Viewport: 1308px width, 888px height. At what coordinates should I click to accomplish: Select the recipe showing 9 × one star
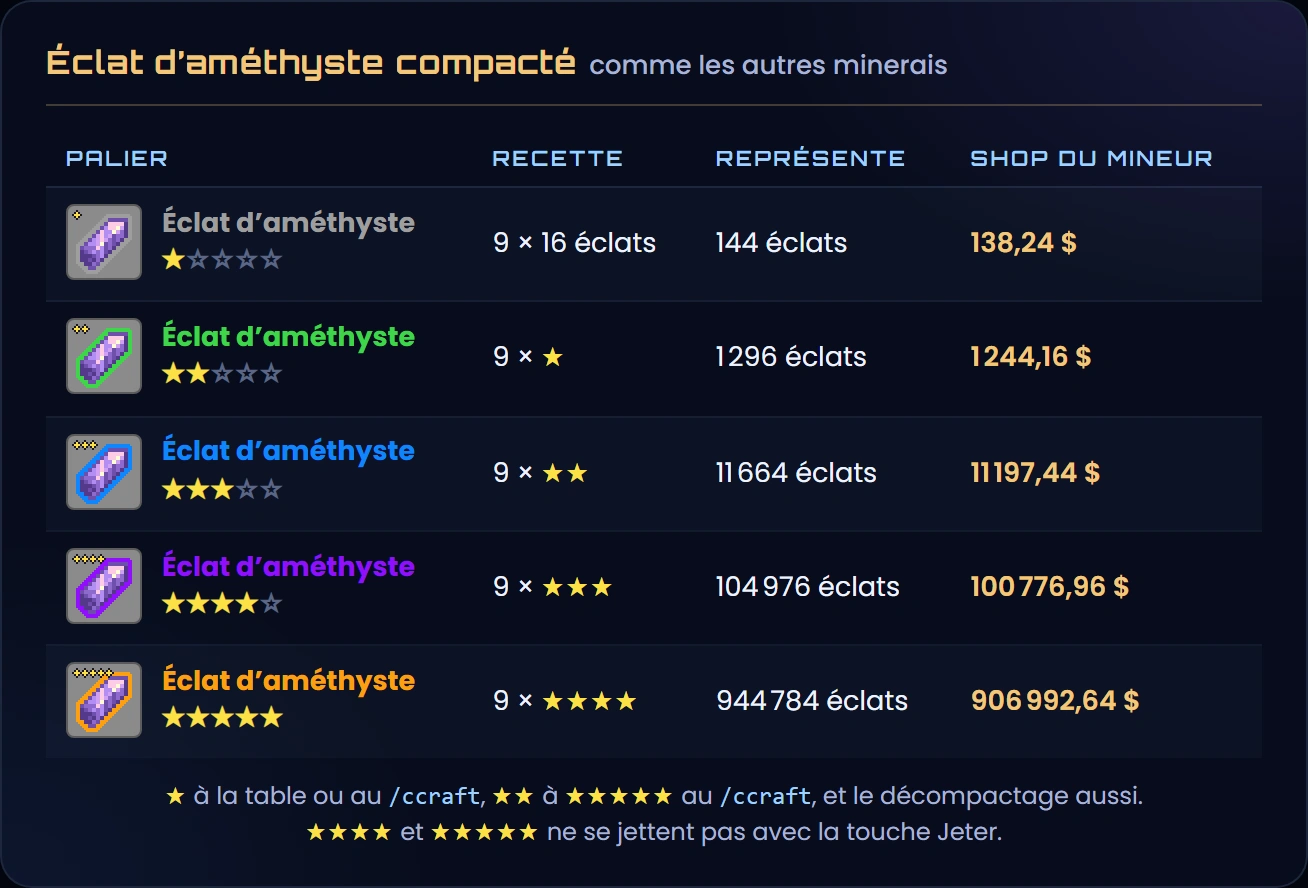click(x=528, y=357)
